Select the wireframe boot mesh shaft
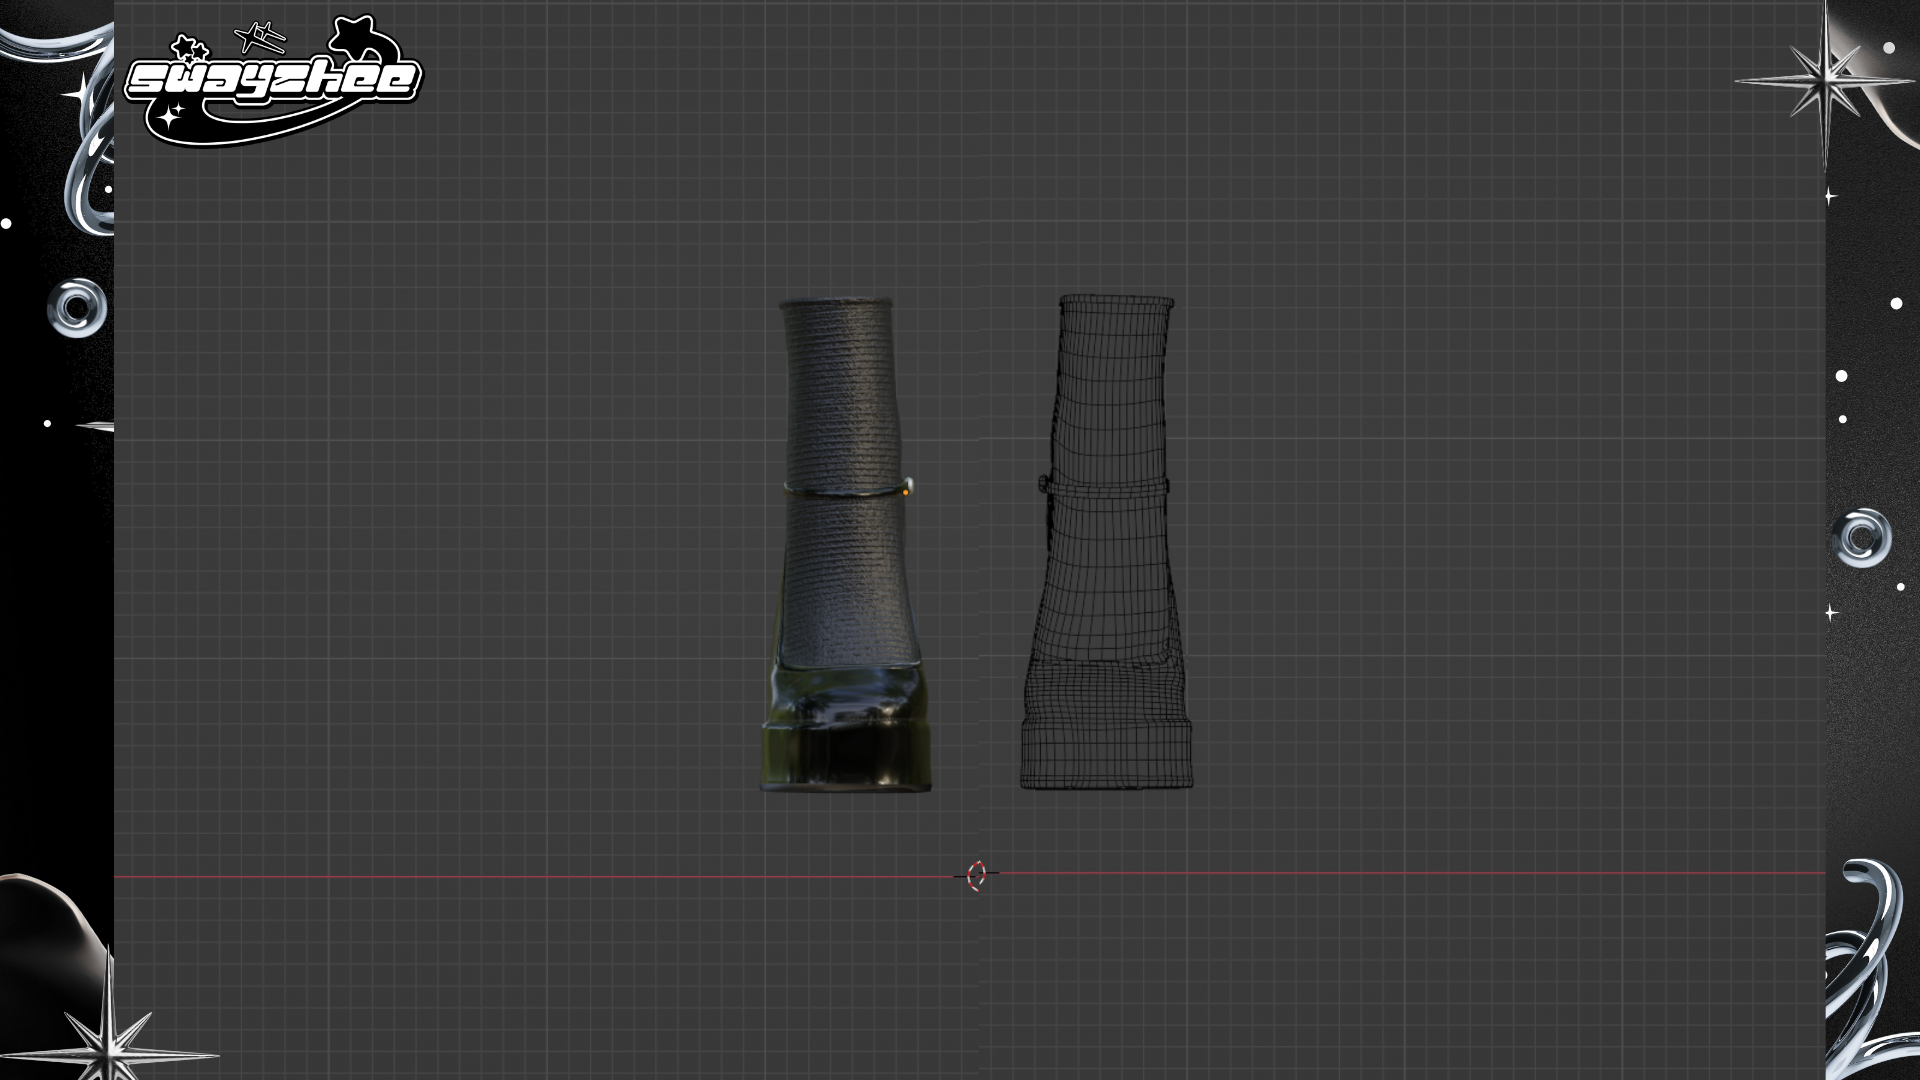The height and width of the screenshot is (1080, 1920). [1110, 400]
